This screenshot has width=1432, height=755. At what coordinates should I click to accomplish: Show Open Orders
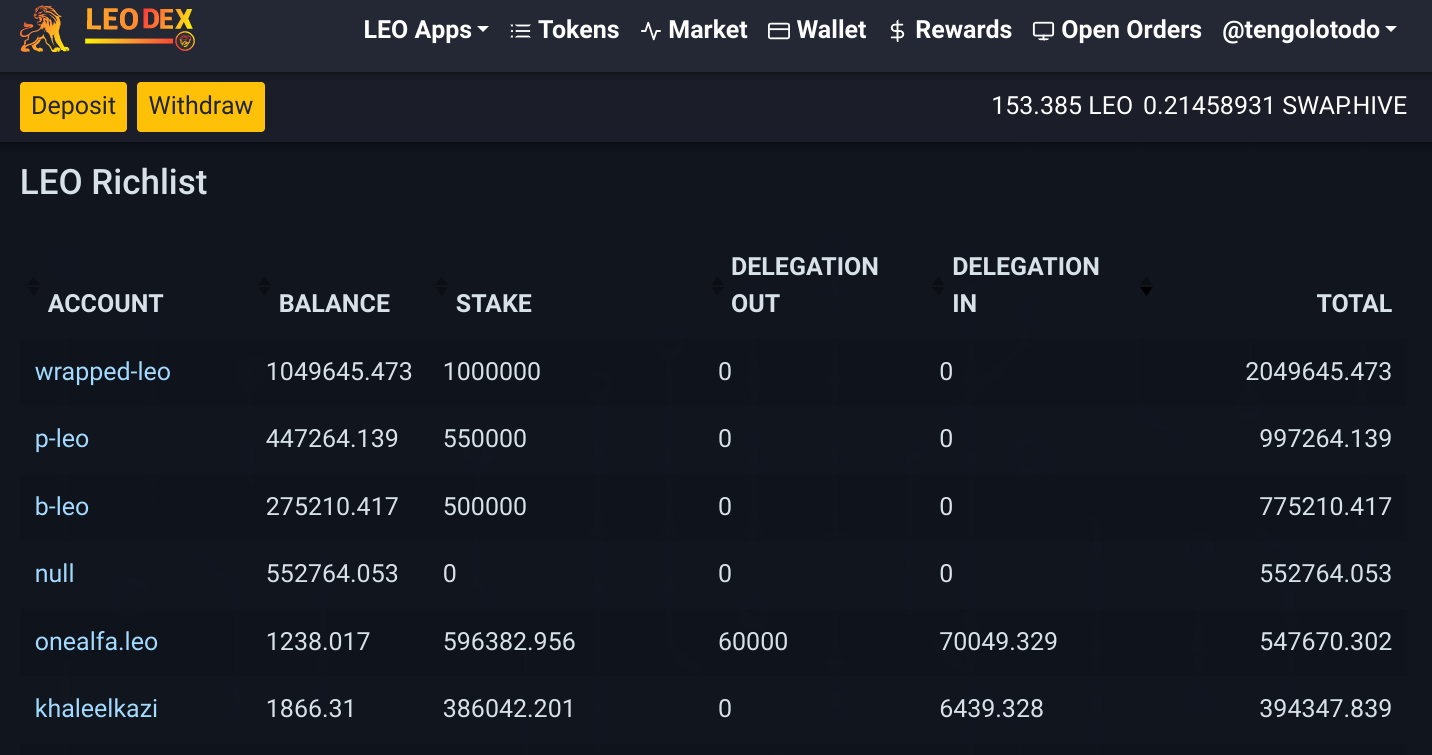1117,30
